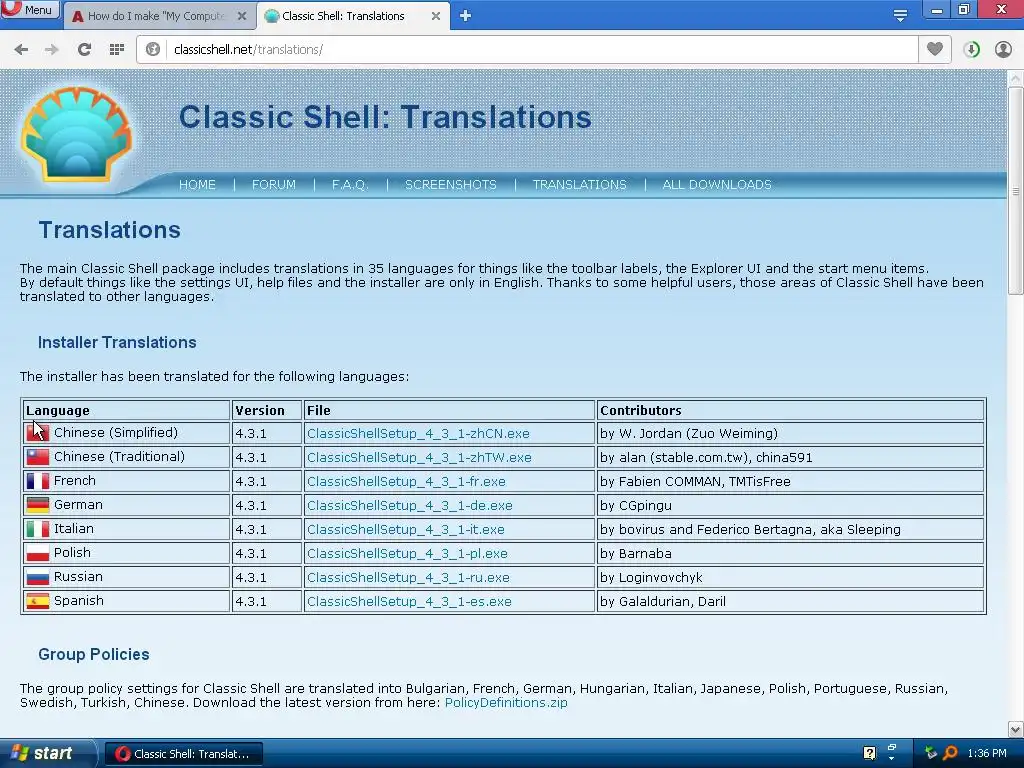The image size is (1024, 768).
Task: Click site info globe icon in address bar
Action: 153,50
